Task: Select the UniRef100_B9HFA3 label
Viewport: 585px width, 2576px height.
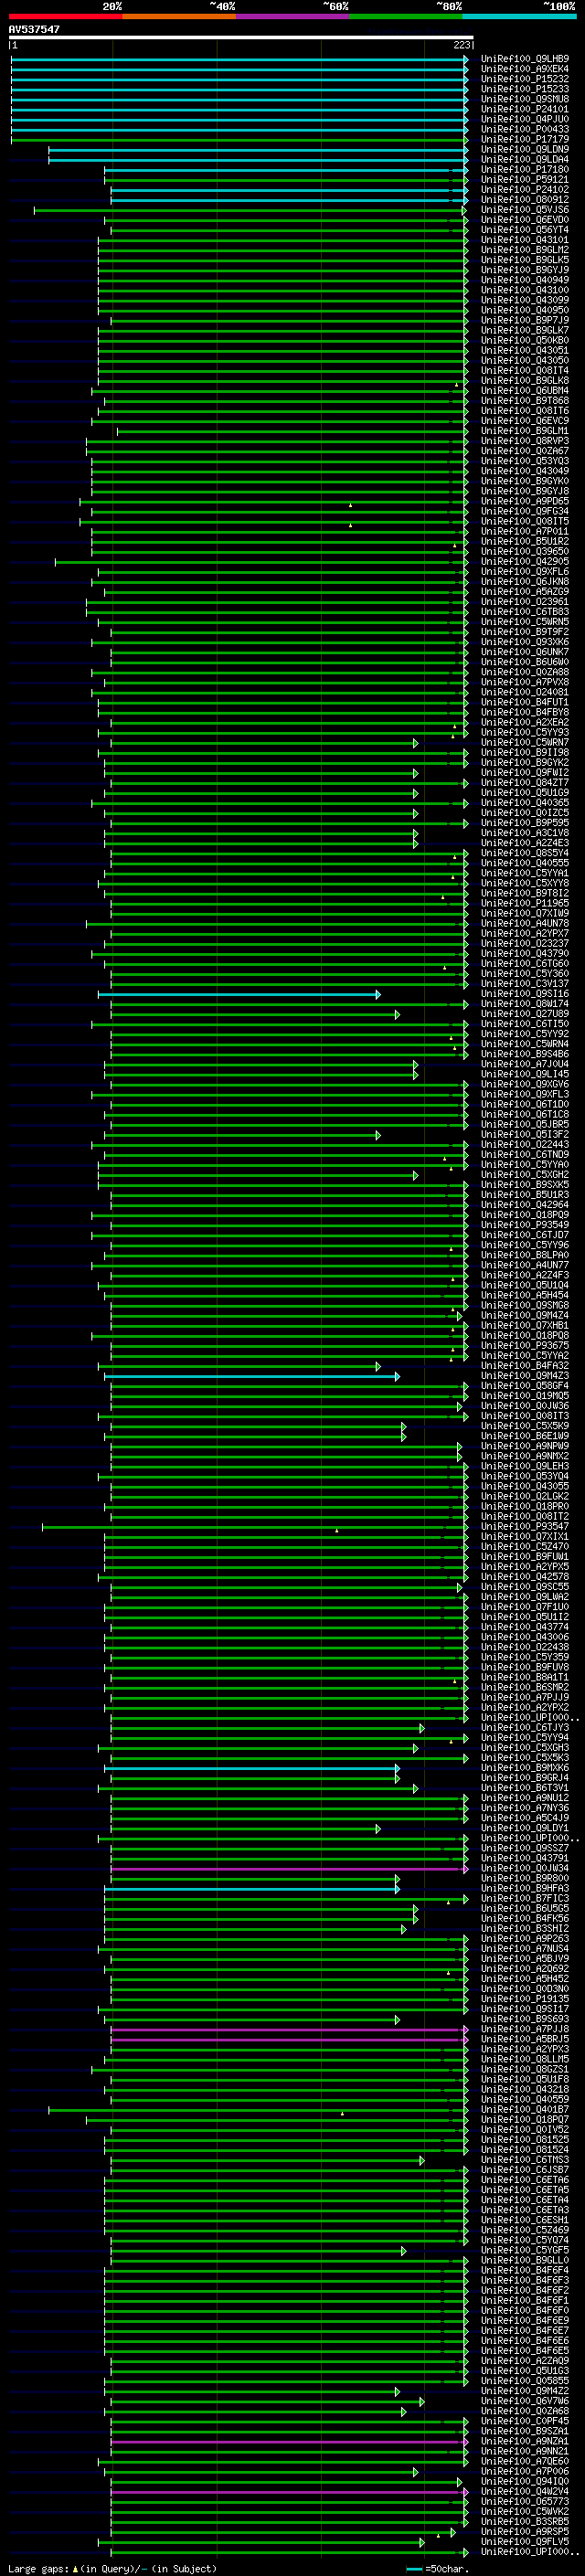Action: [x=525, y=1889]
